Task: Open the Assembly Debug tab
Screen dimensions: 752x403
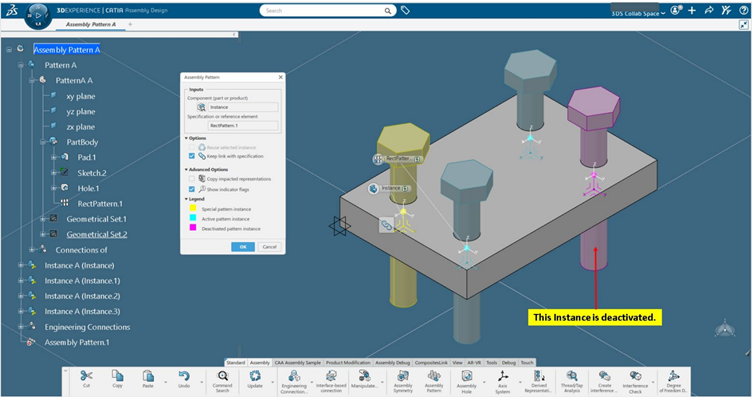Action: [392, 362]
